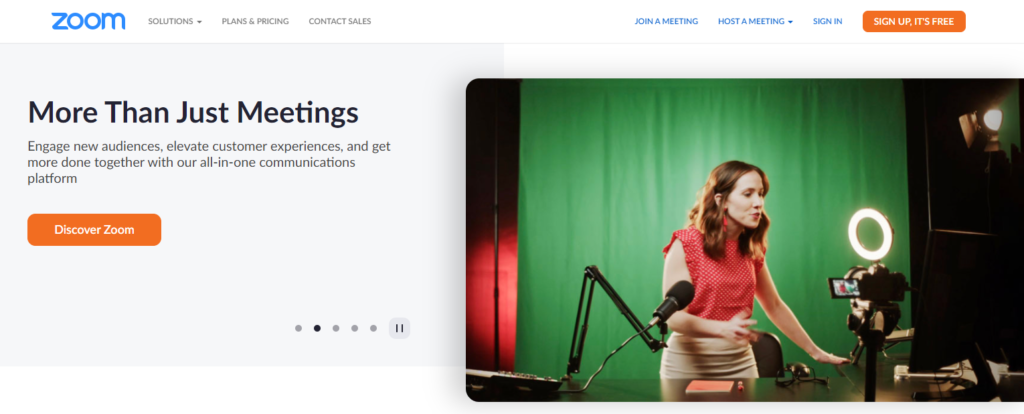Click the More Than Just Meetings headline
Image resolution: width=1024 pixels, height=414 pixels.
click(193, 111)
